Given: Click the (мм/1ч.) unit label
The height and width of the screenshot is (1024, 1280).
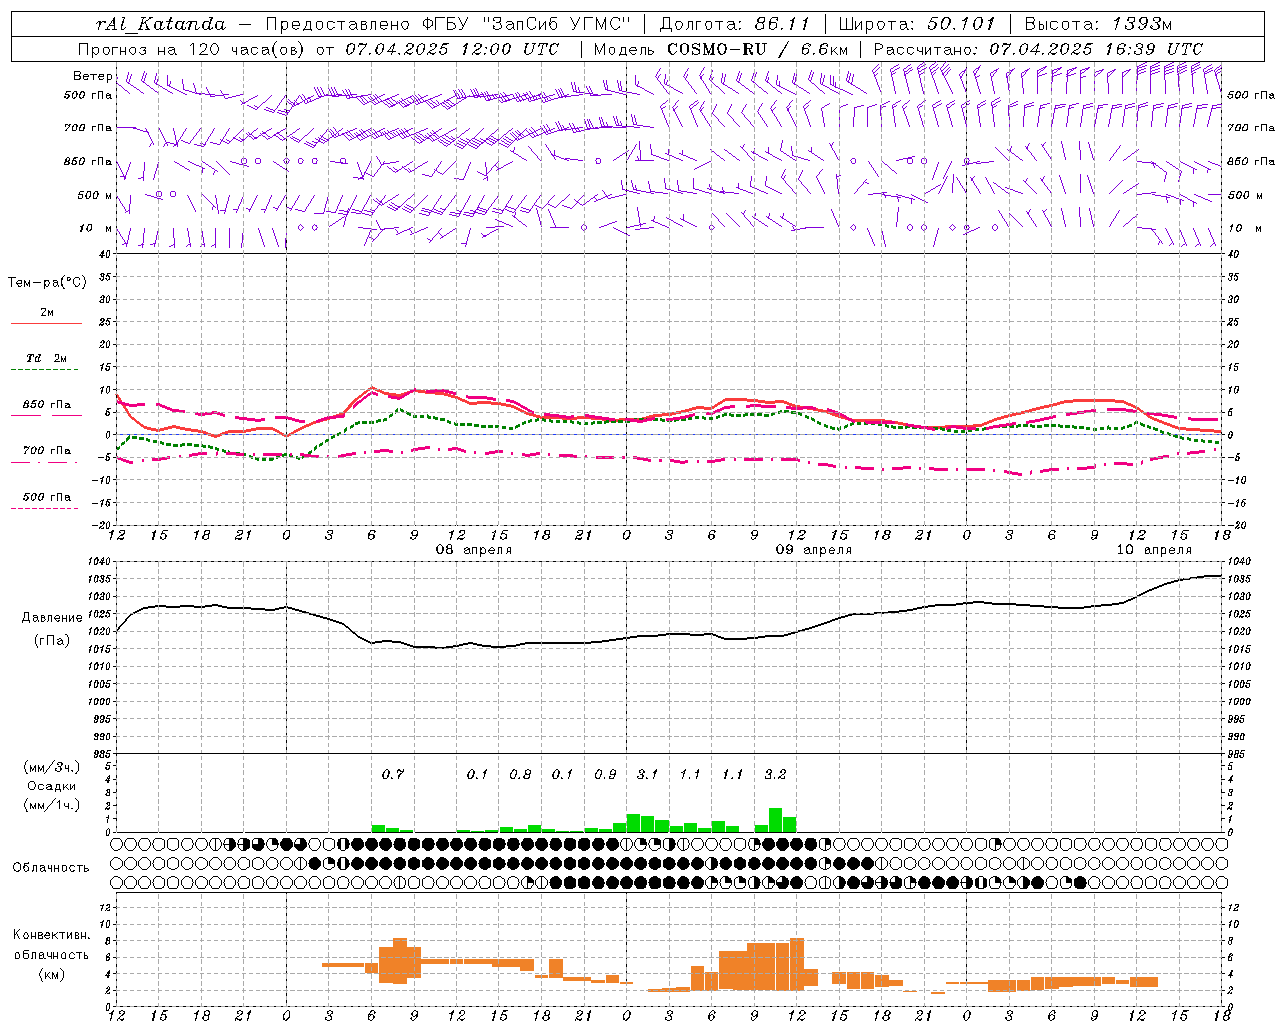Looking at the screenshot, I should point(51,806).
